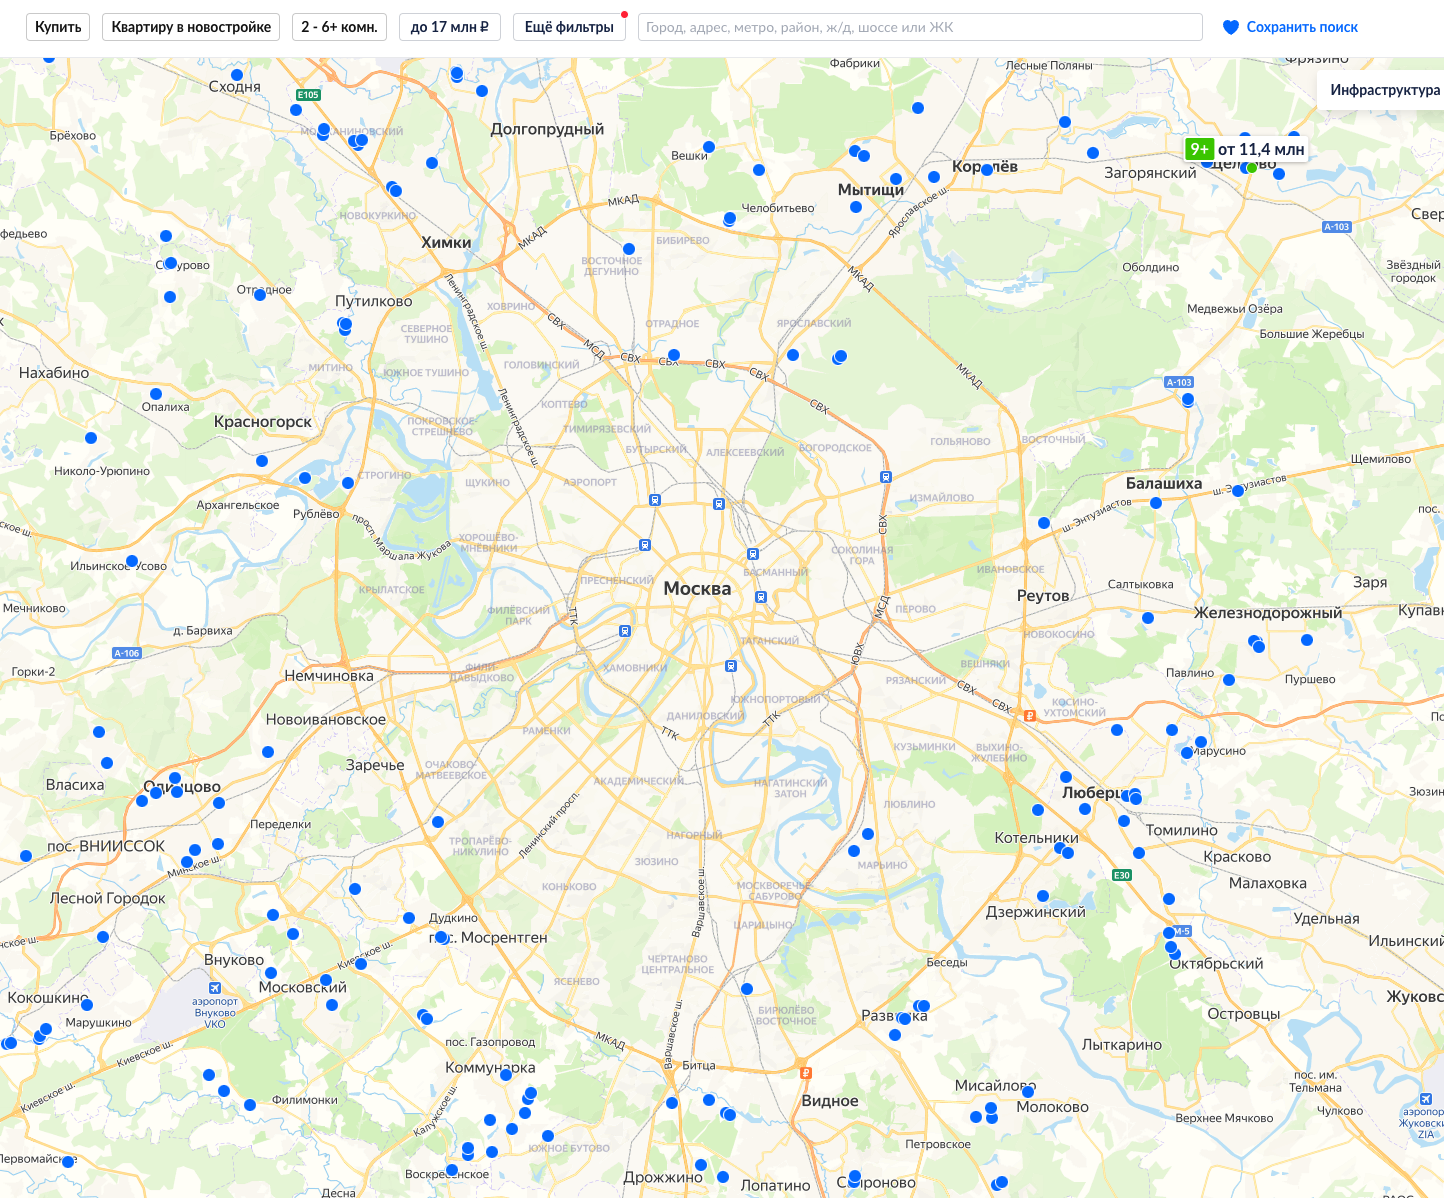The width and height of the screenshot is (1444, 1198).
Task: Select the blue marker on Мосрентген label
Action: point(441,937)
